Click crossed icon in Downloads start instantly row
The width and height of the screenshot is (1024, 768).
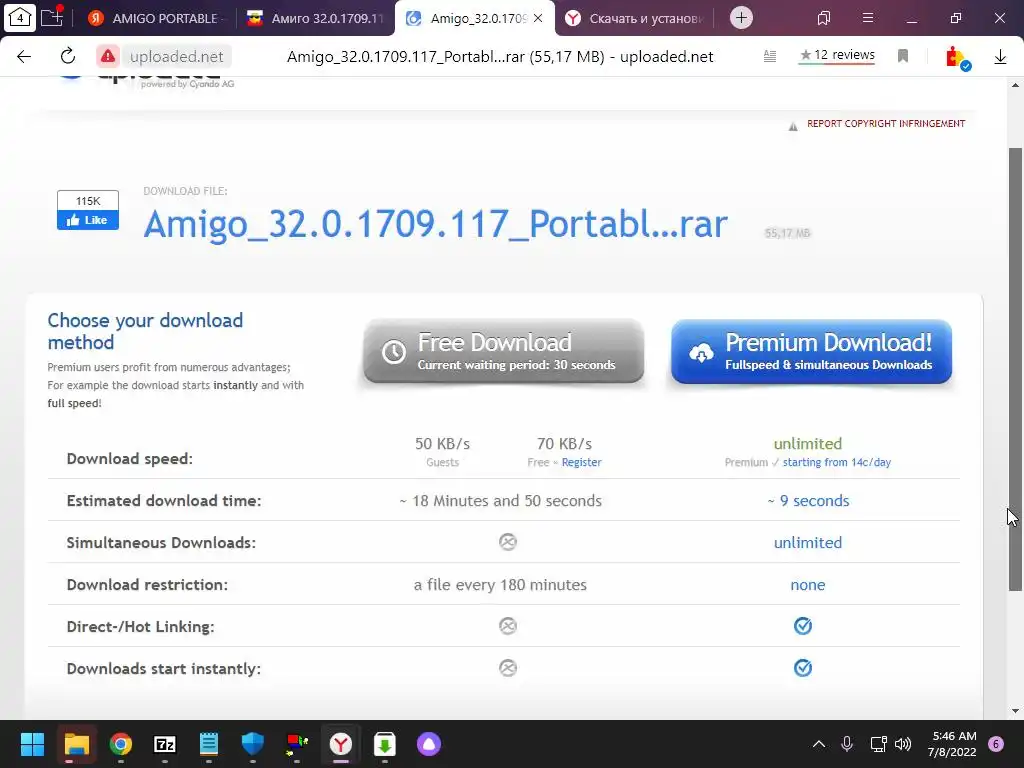[508, 667]
